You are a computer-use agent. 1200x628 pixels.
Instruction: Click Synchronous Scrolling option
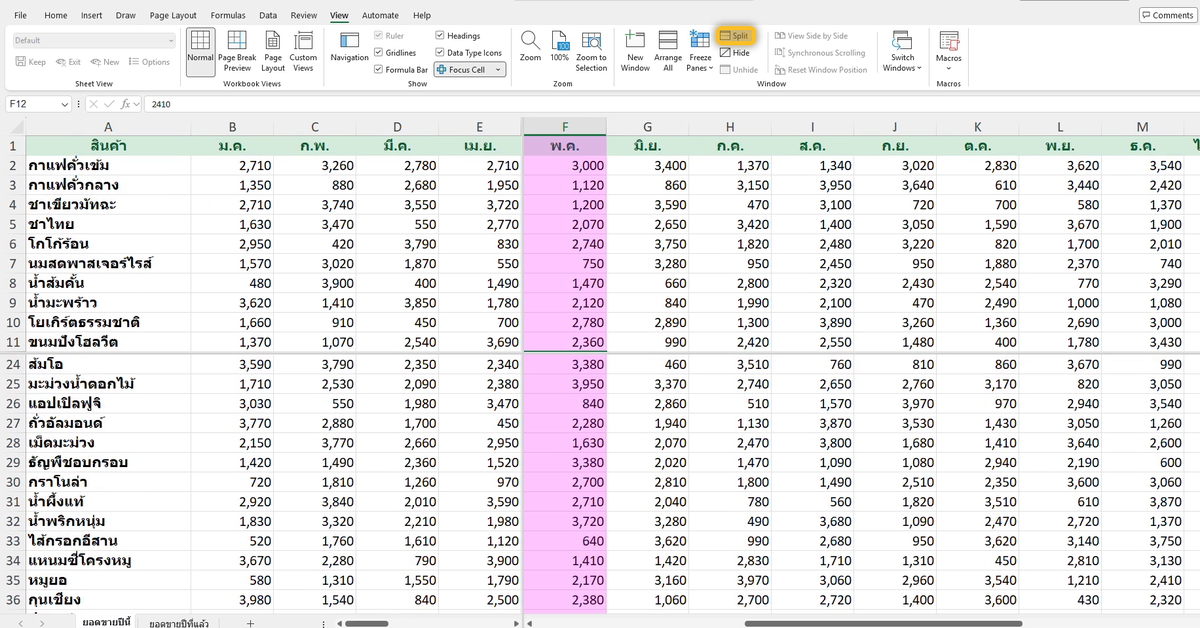click(x=819, y=53)
